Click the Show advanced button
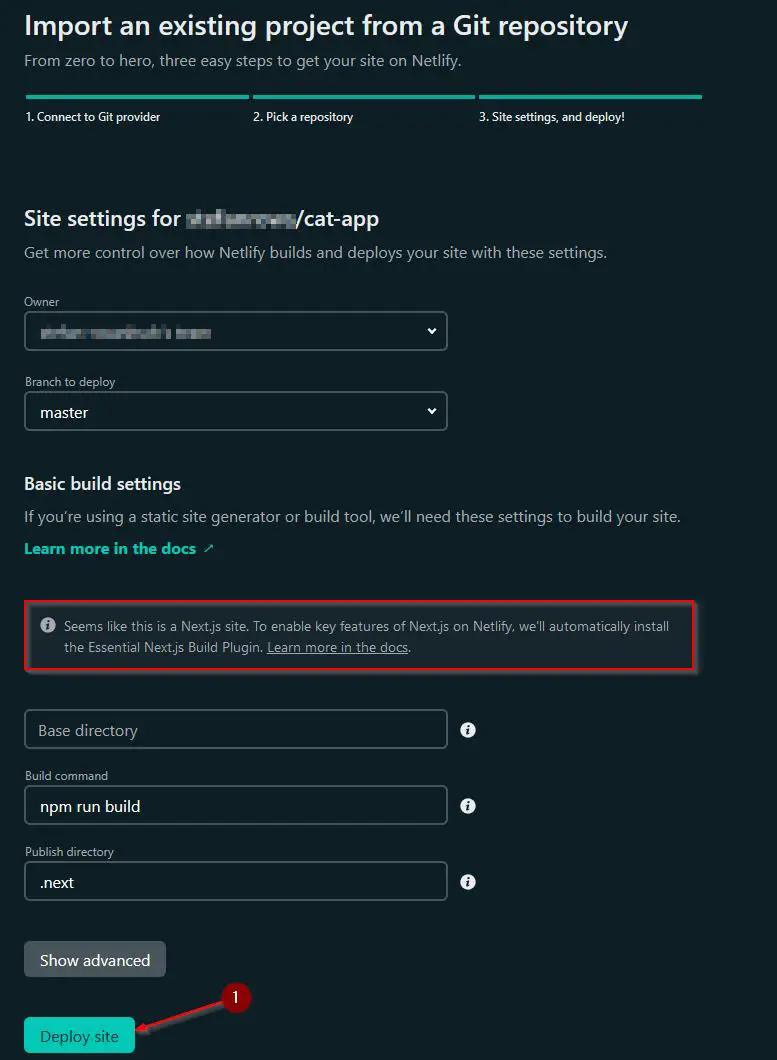The width and height of the screenshot is (777, 1060). coord(95,959)
